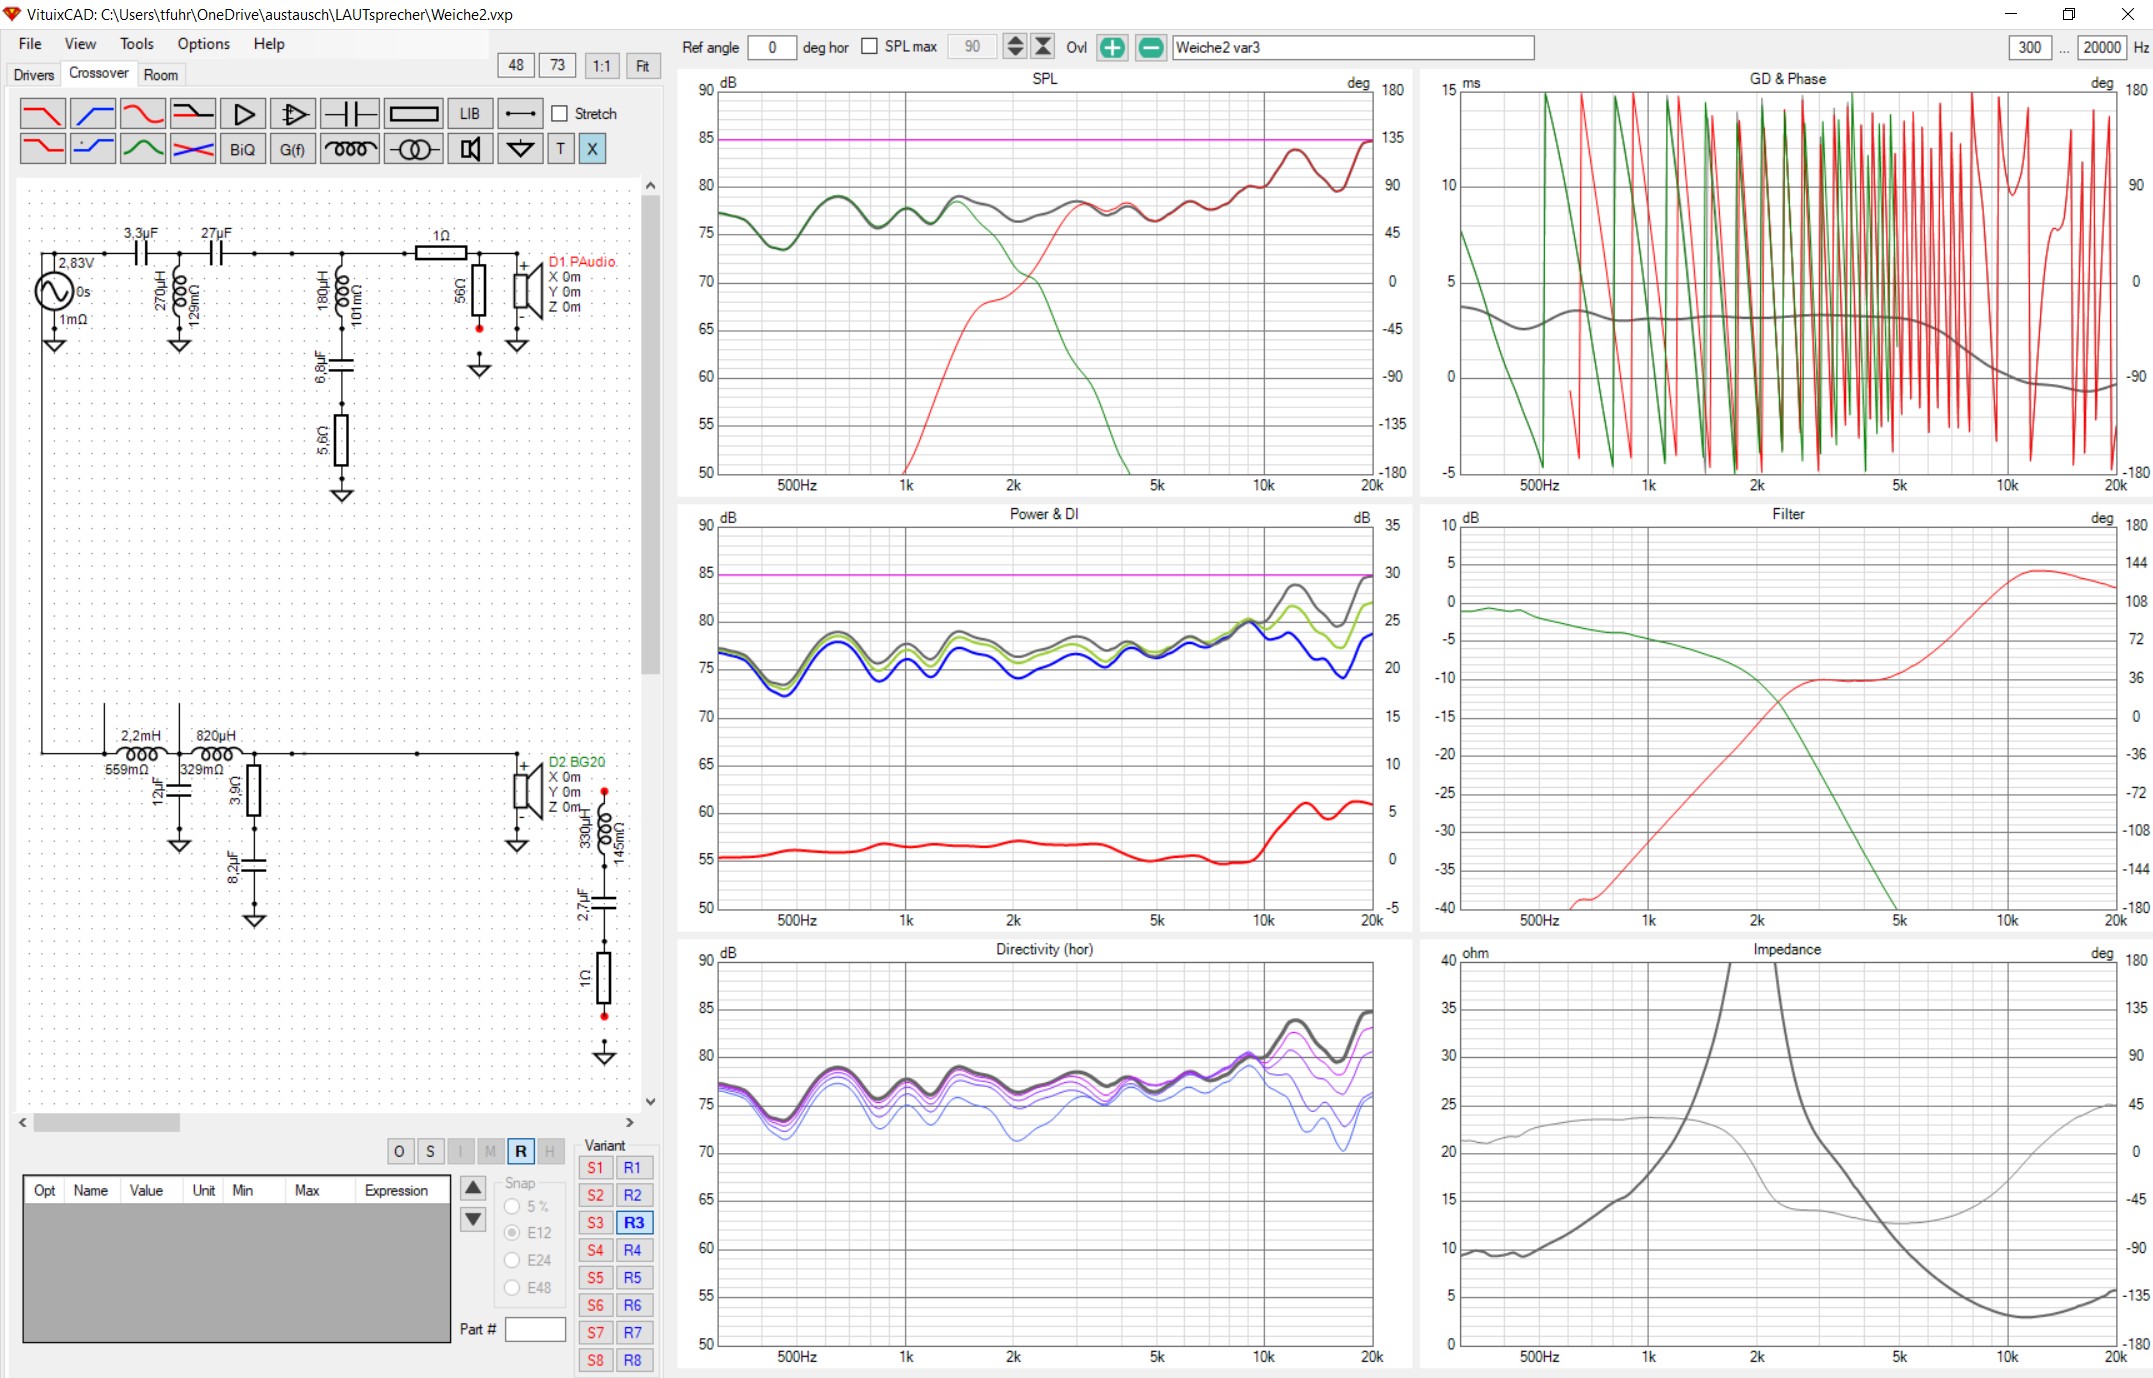The image size is (2153, 1378).
Task: Select the E24 snap radio button
Action: pyautogui.click(x=512, y=1260)
